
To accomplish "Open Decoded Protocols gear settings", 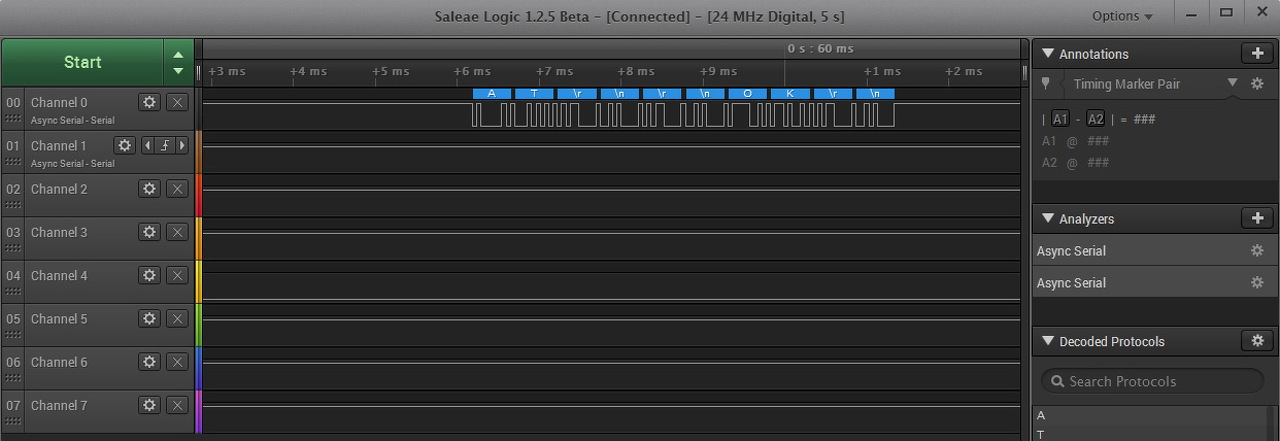I will [1256, 341].
